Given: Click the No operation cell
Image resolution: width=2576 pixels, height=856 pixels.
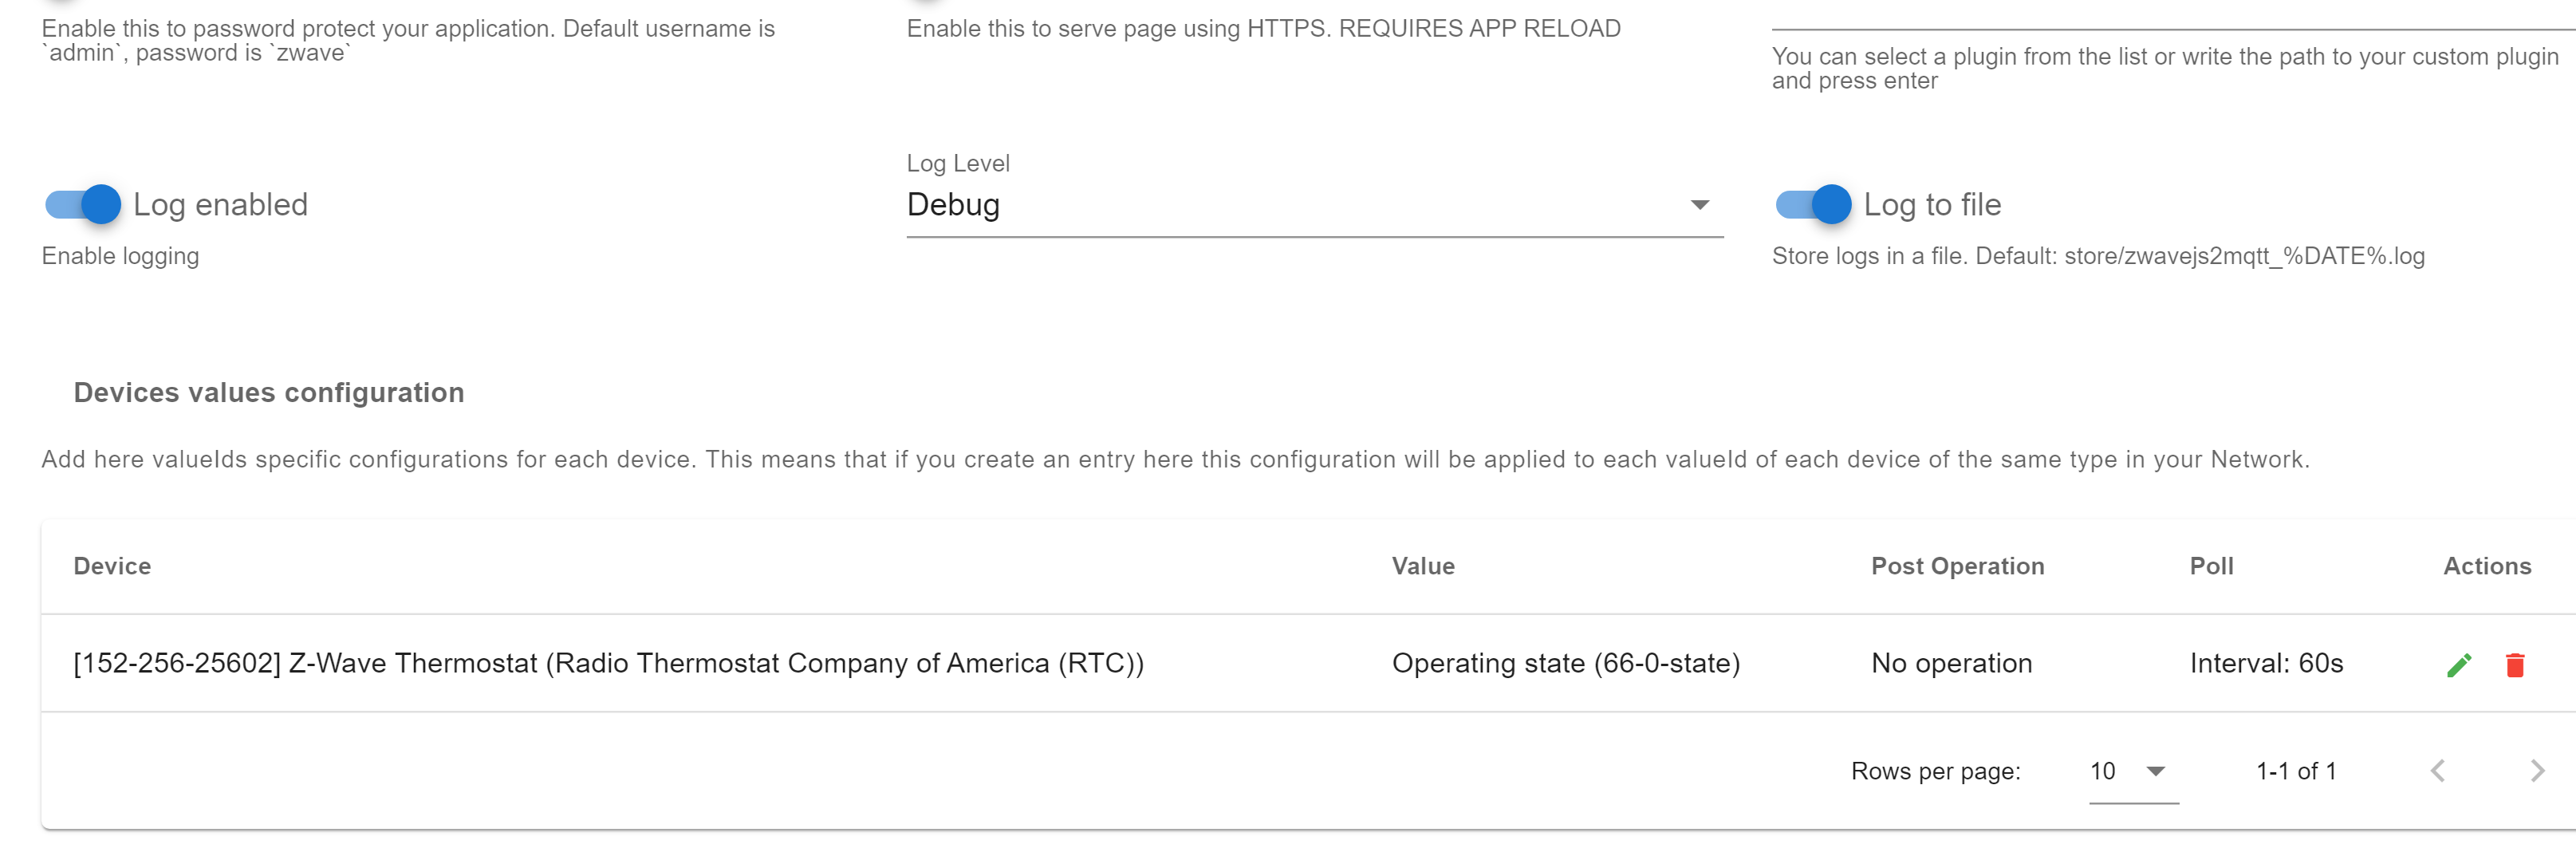Looking at the screenshot, I should pos(1951,663).
